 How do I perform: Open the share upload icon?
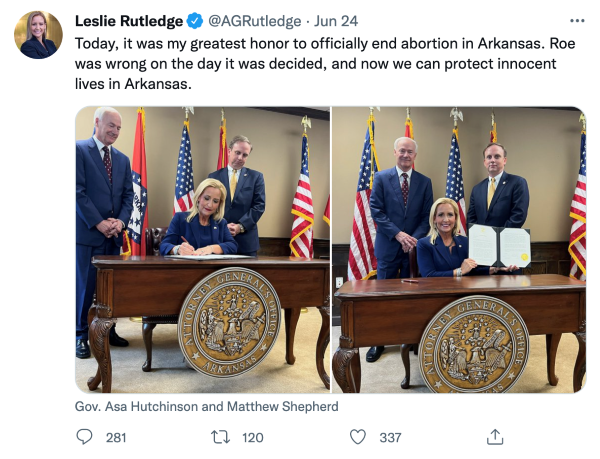coord(495,437)
